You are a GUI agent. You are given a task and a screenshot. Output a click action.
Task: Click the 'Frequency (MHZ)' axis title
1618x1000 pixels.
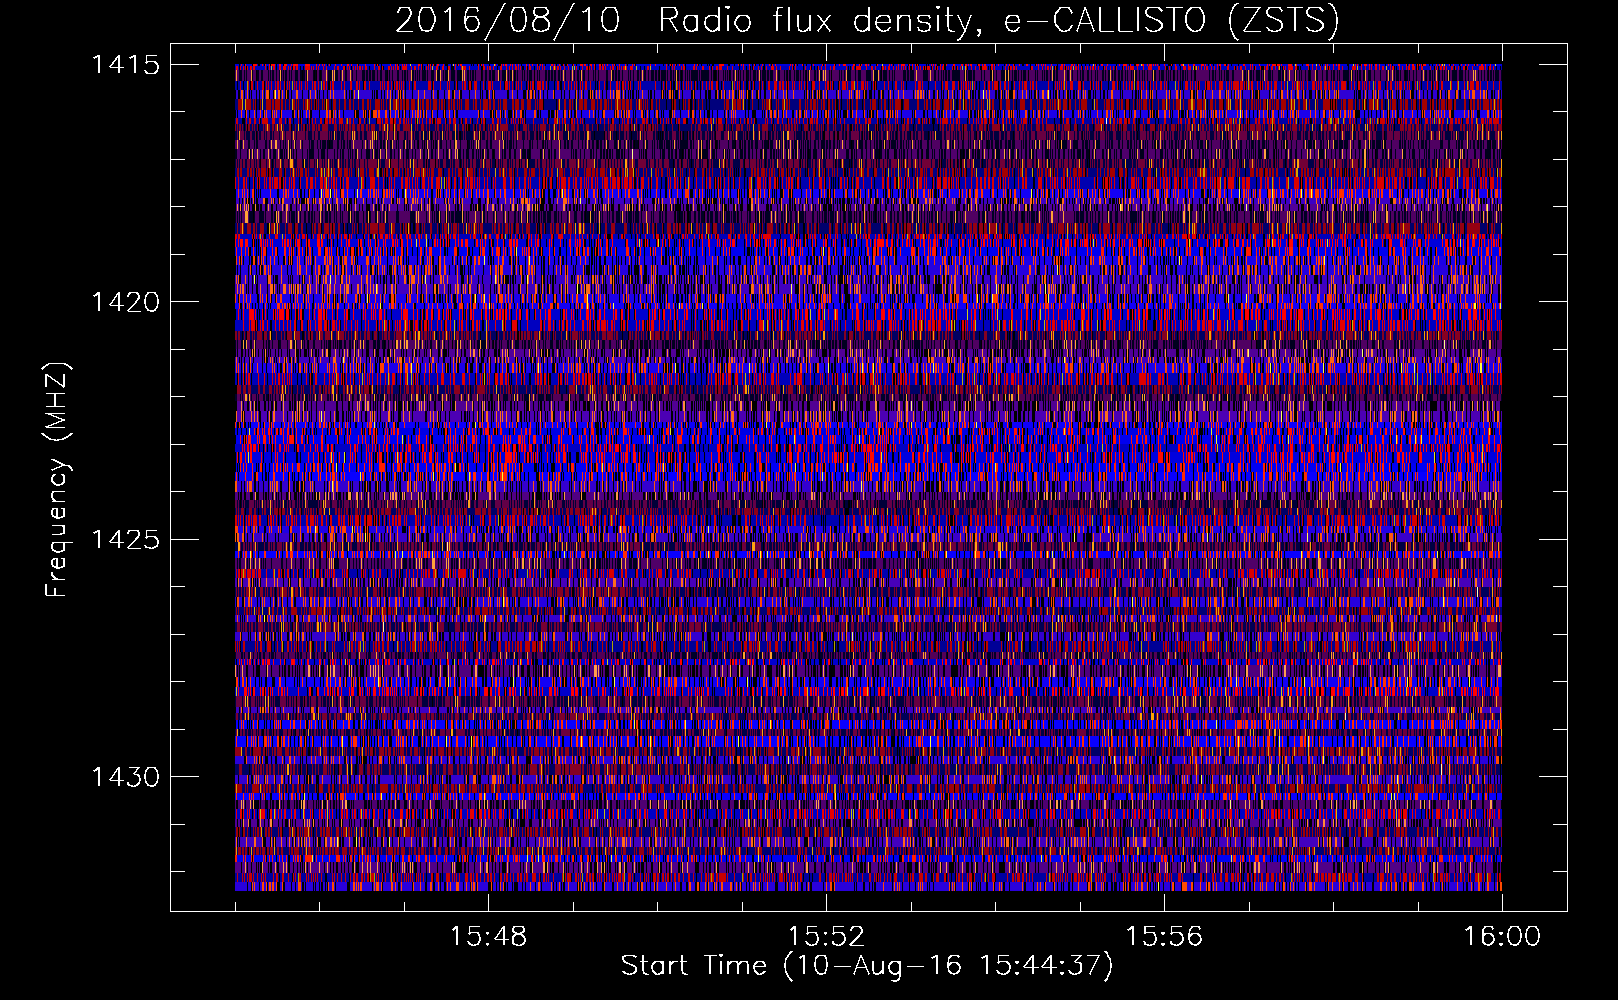pos(58,479)
